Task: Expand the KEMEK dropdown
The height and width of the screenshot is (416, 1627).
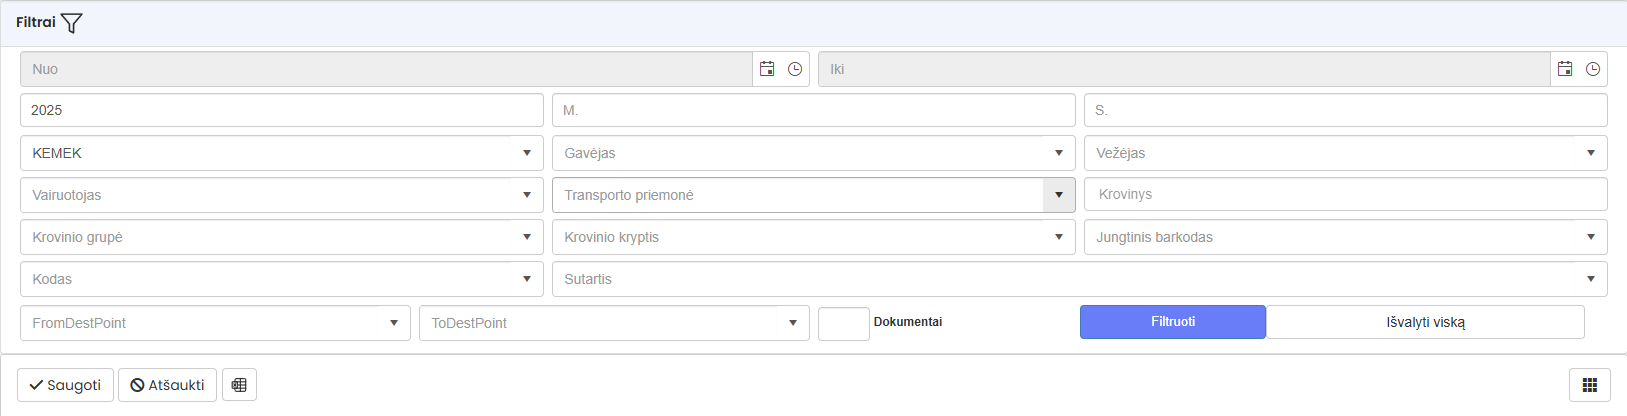Action: point(527,153)
